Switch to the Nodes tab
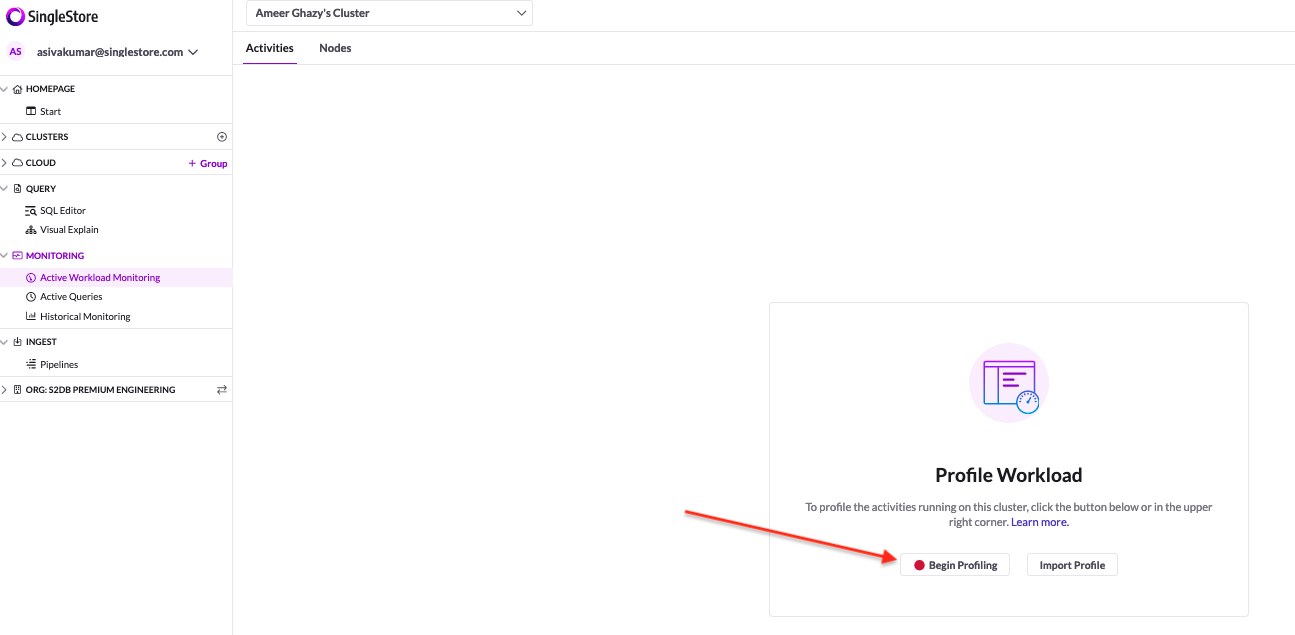This screenshot has height=635, width=1295. tap(335, 47)
